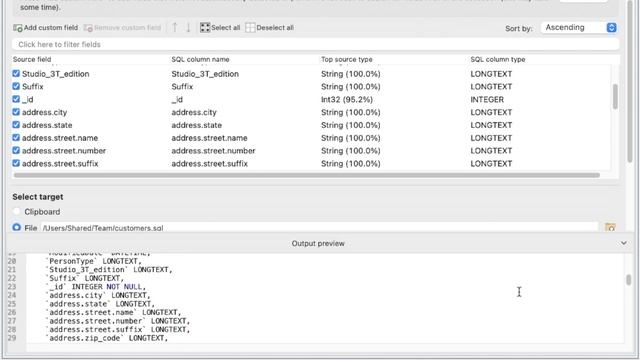
Task: Click the fields table vertical scrollbar
Action: click(x=615, y=97)
